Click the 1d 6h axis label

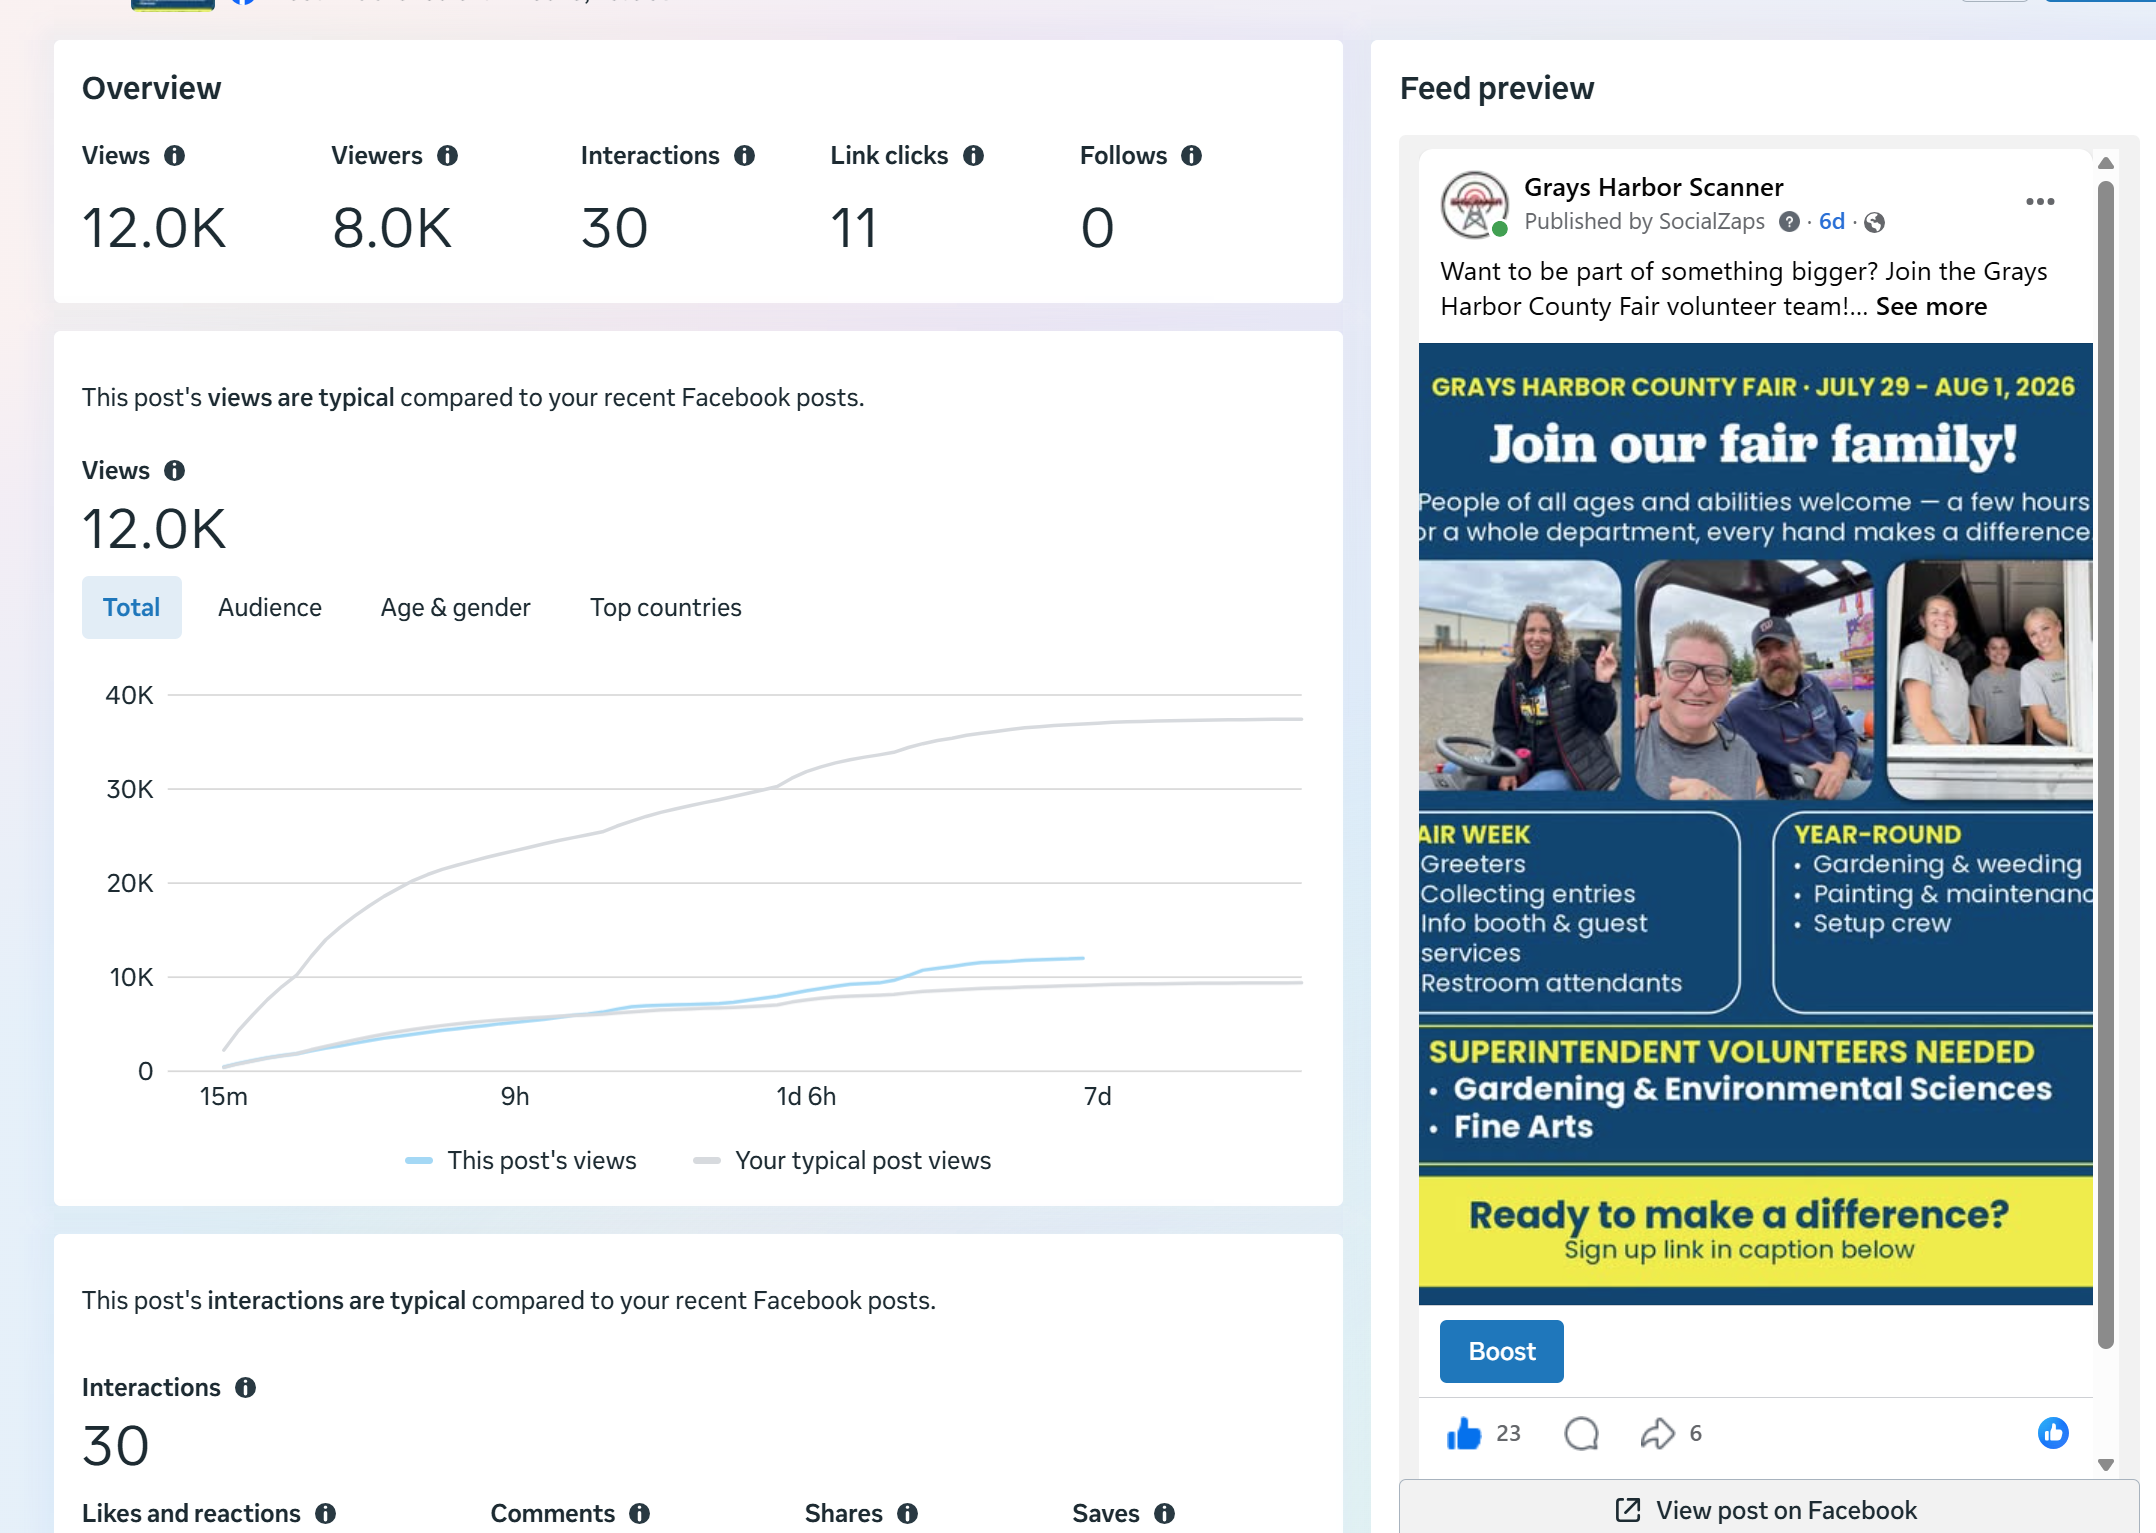pyautogui.click(x=806, y=1097)
